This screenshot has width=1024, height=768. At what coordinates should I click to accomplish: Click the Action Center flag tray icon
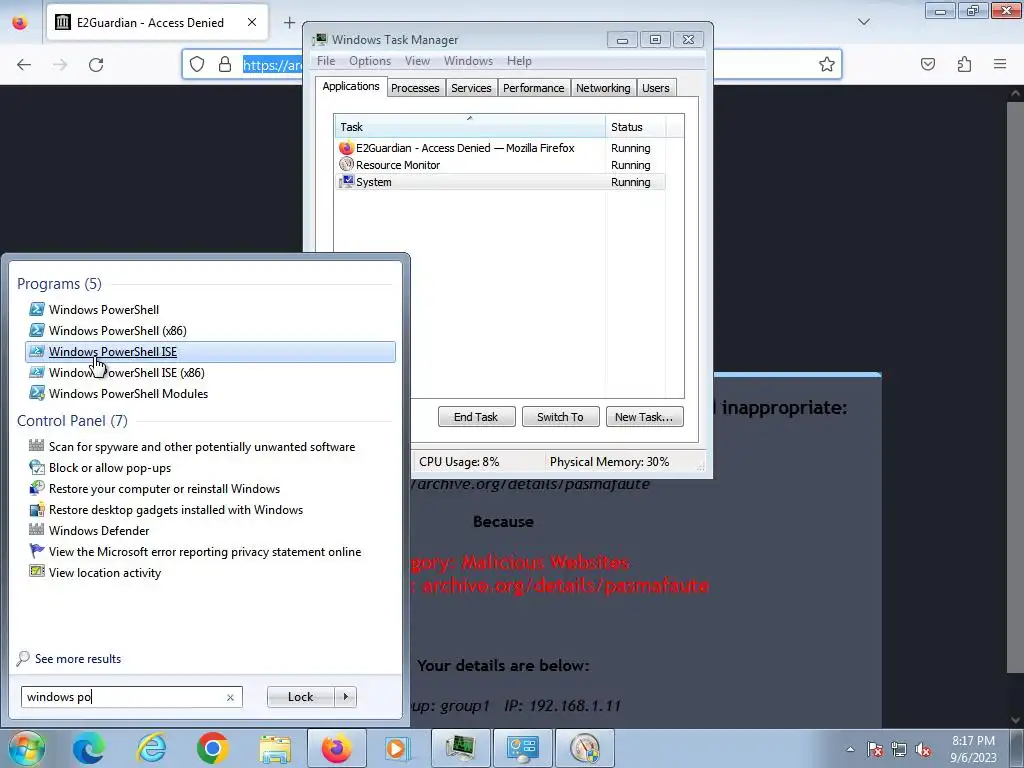875,750
